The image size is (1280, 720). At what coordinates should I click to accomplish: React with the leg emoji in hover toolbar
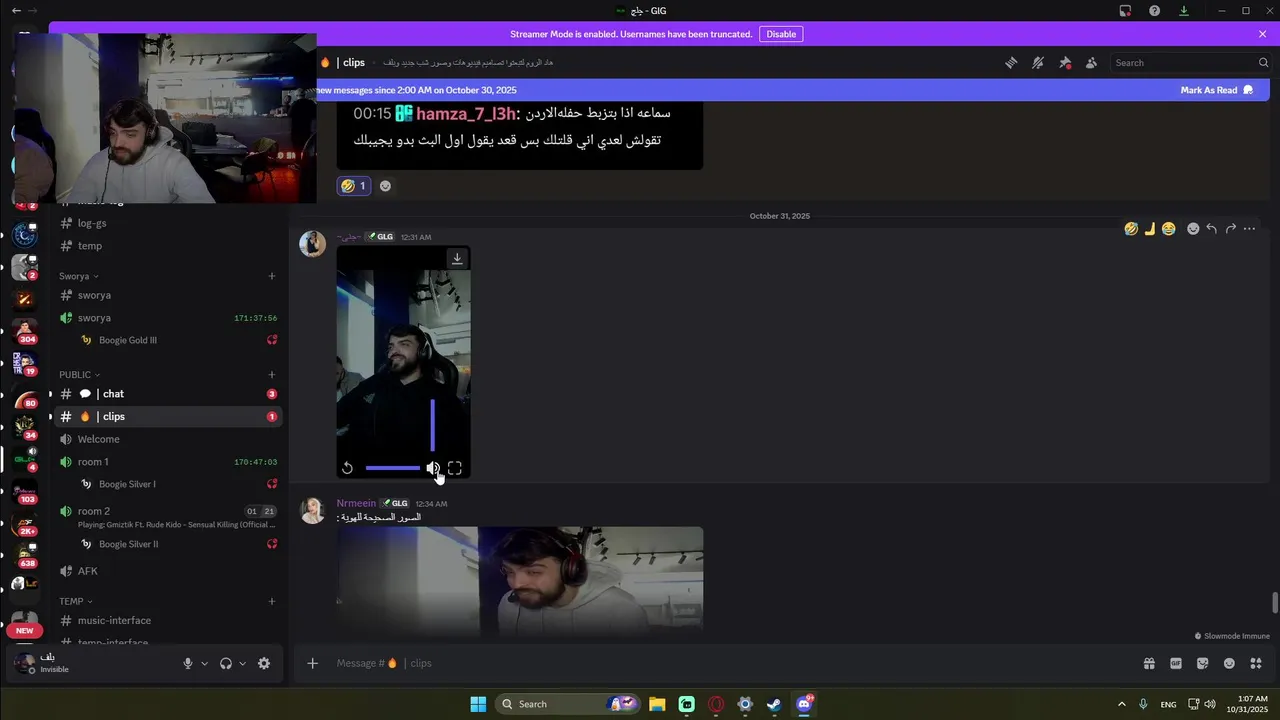click(1150, 229)
